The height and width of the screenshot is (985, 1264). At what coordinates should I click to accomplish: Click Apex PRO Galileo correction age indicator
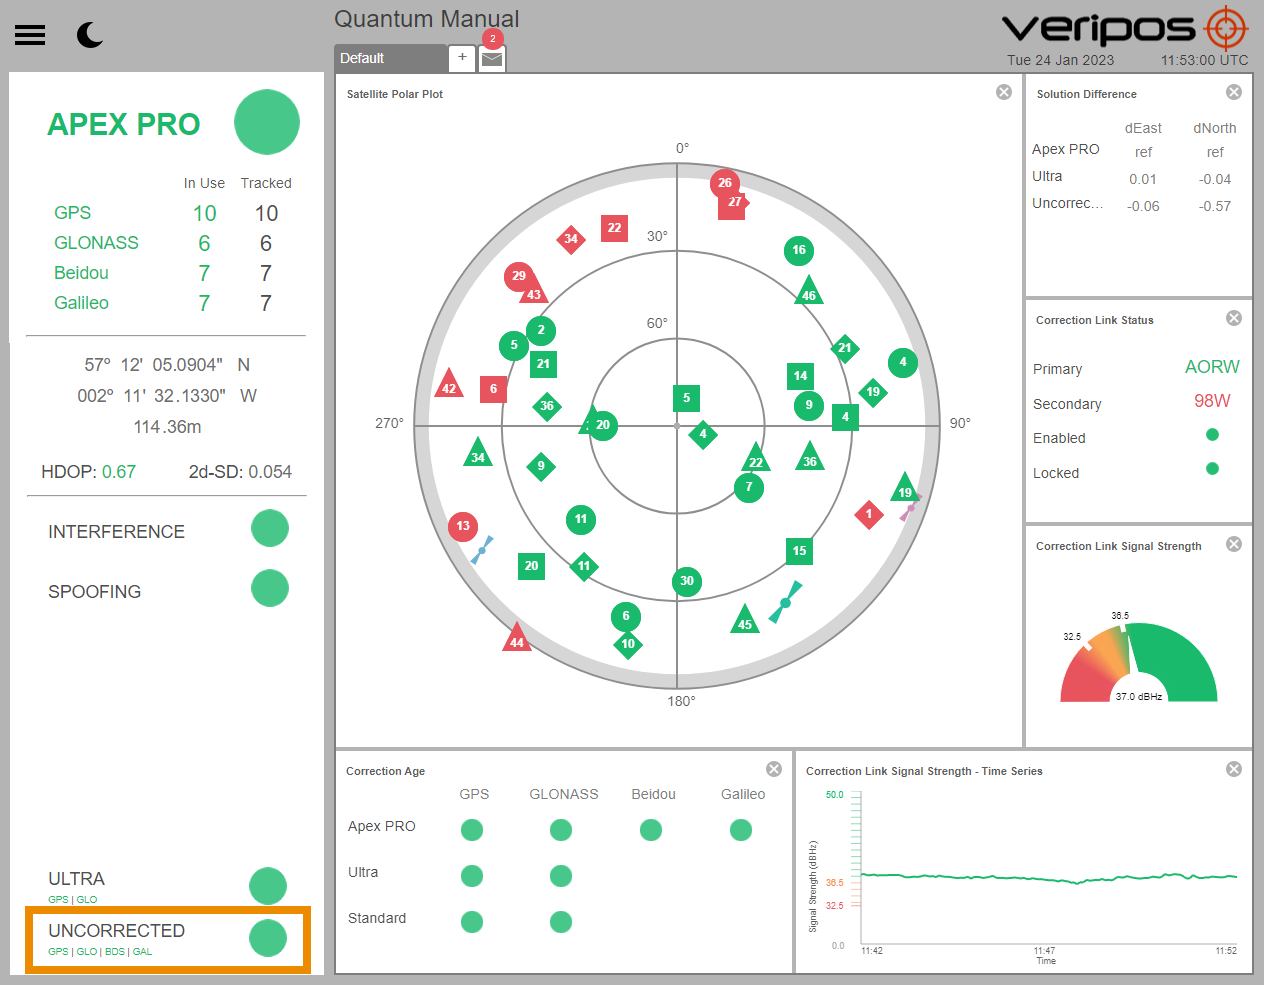click(741, 830)
